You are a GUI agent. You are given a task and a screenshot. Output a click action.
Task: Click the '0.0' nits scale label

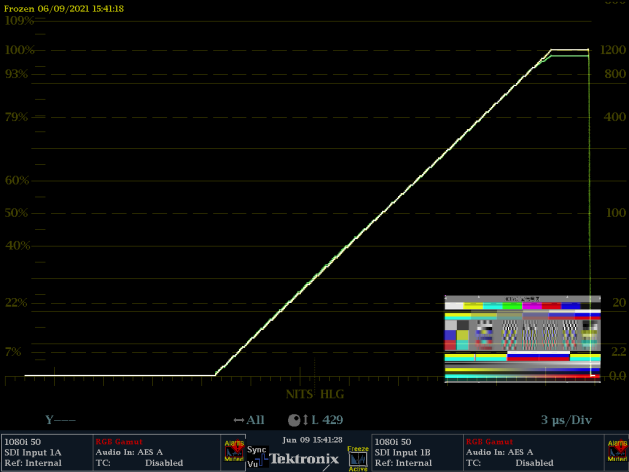point(618,376)
